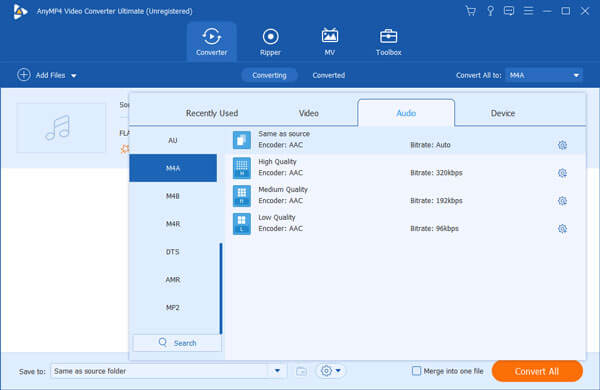This screenshot has width=600, height=390.
Task: Click the Add Files plus icon
Action: point(24,75)
